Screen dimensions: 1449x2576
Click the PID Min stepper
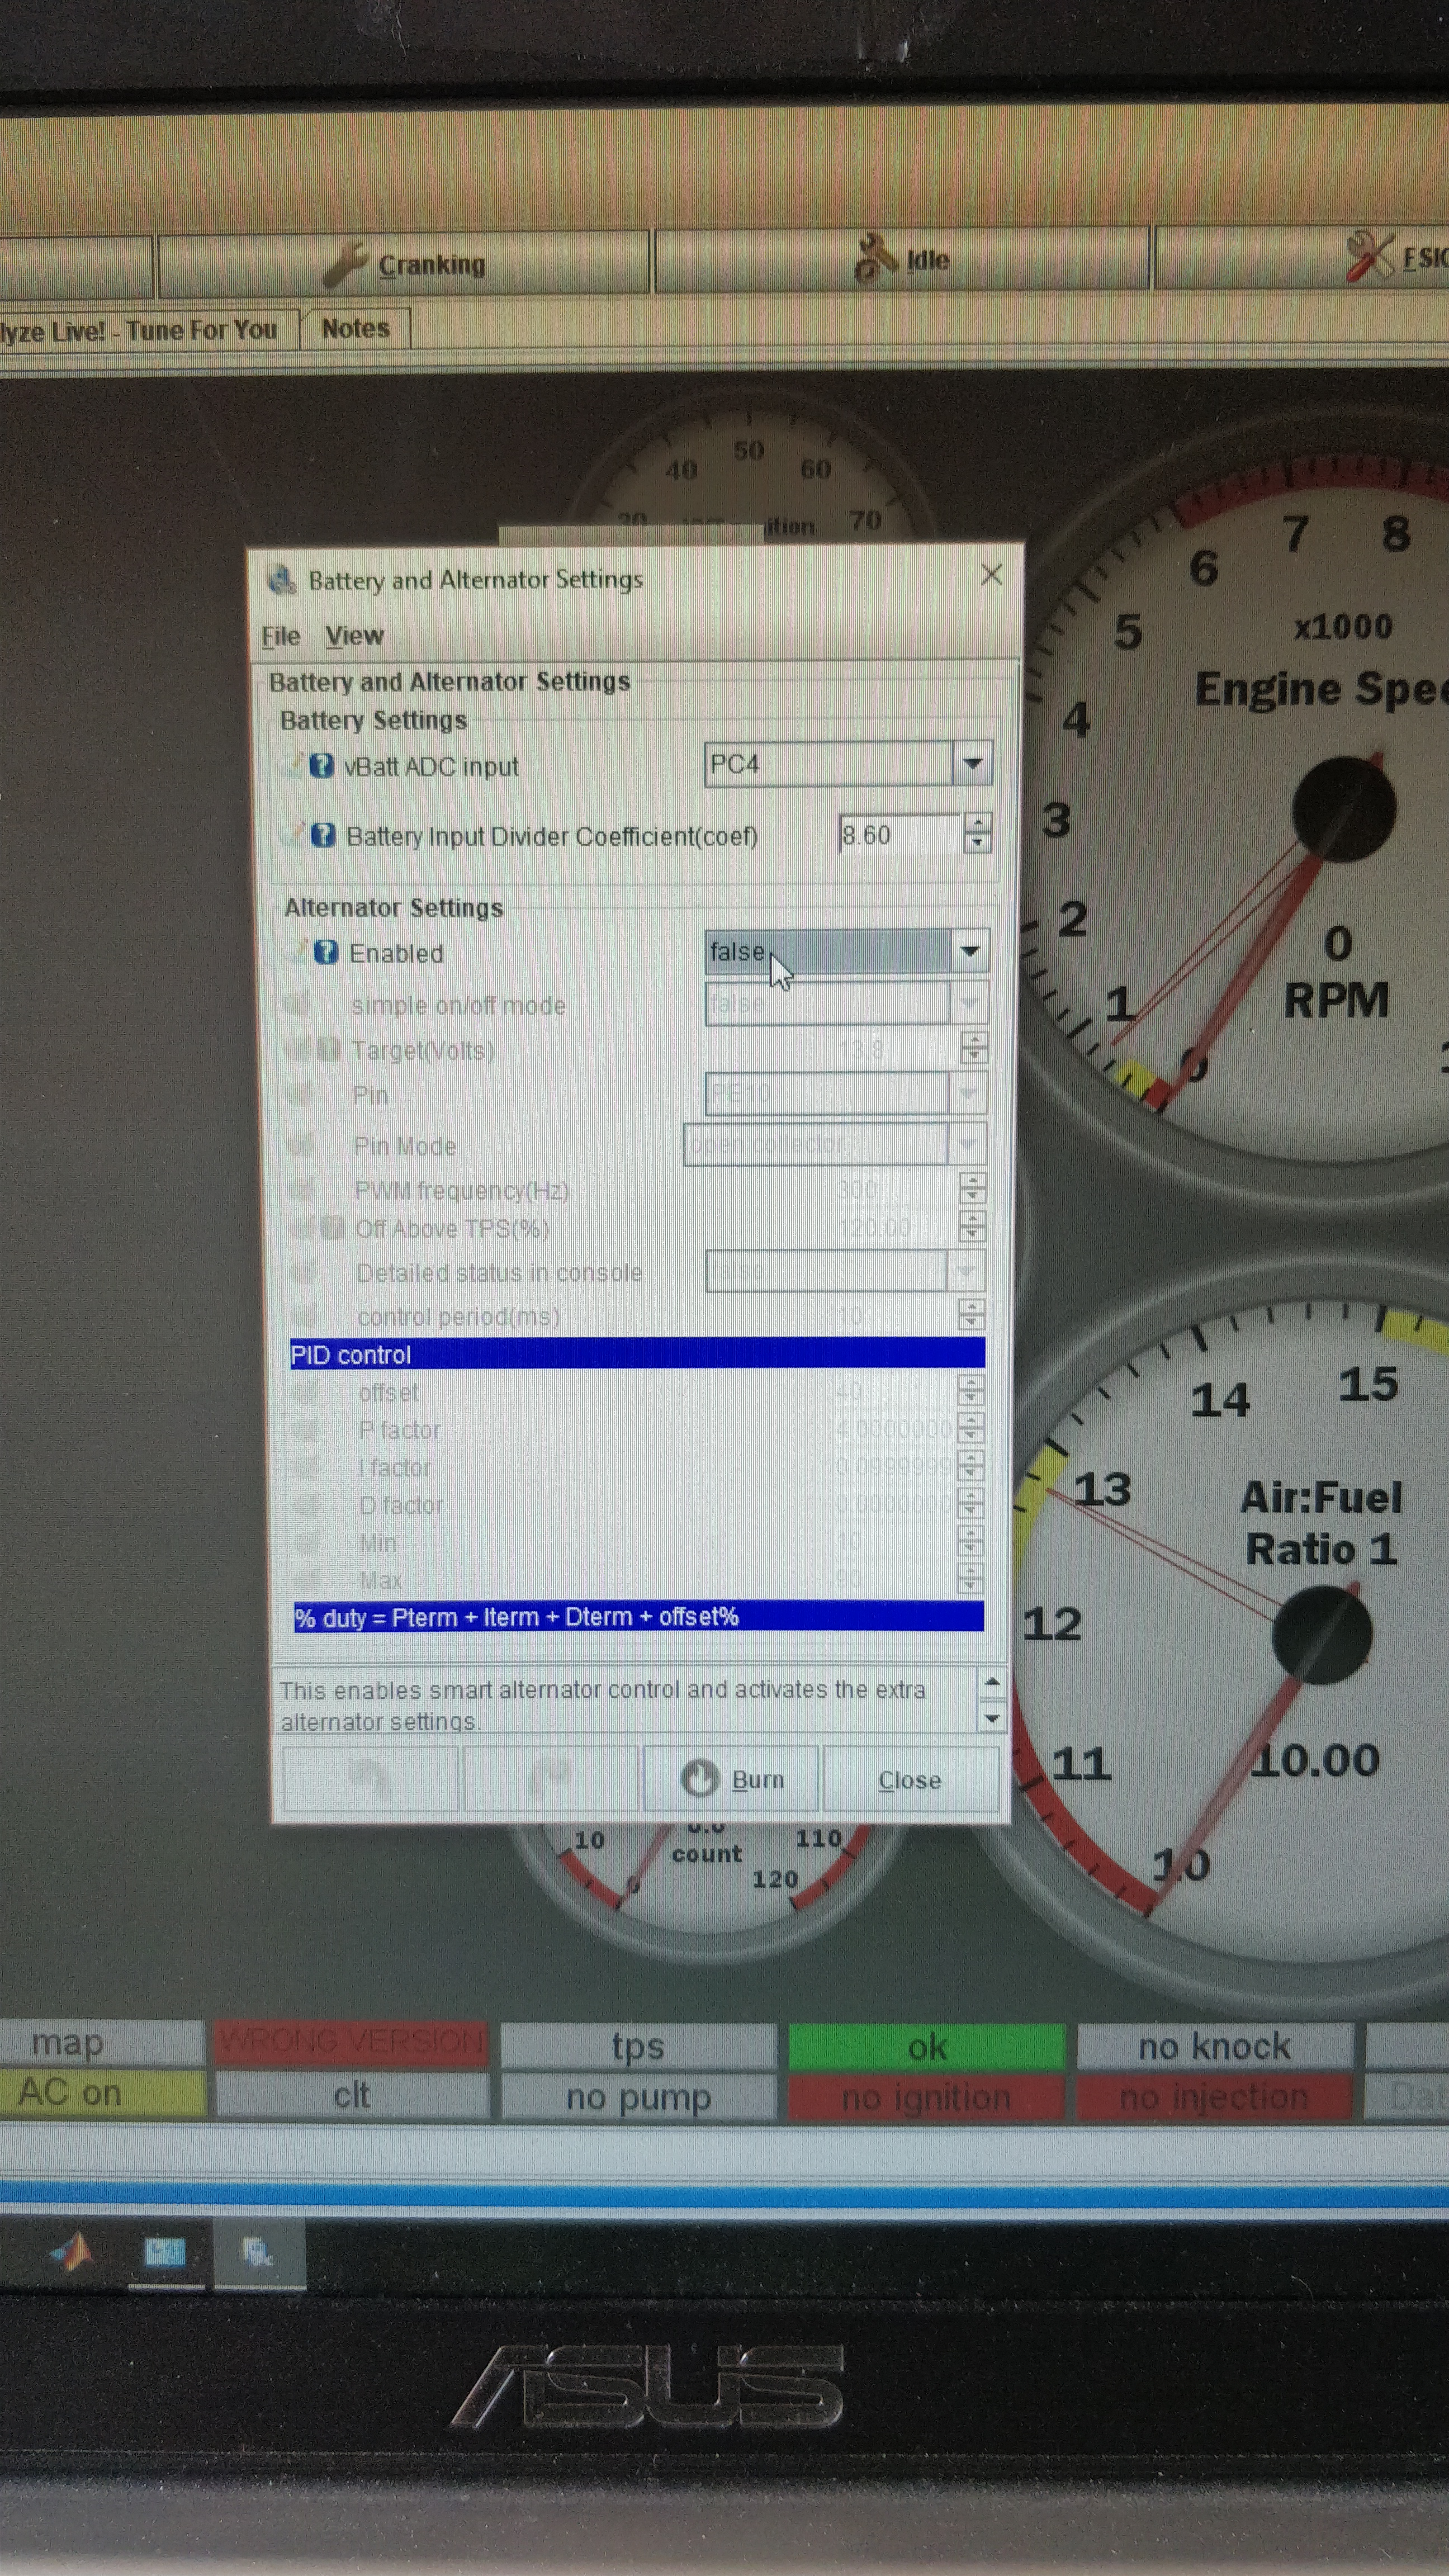pyautogui.click(x=971, y=1540)
